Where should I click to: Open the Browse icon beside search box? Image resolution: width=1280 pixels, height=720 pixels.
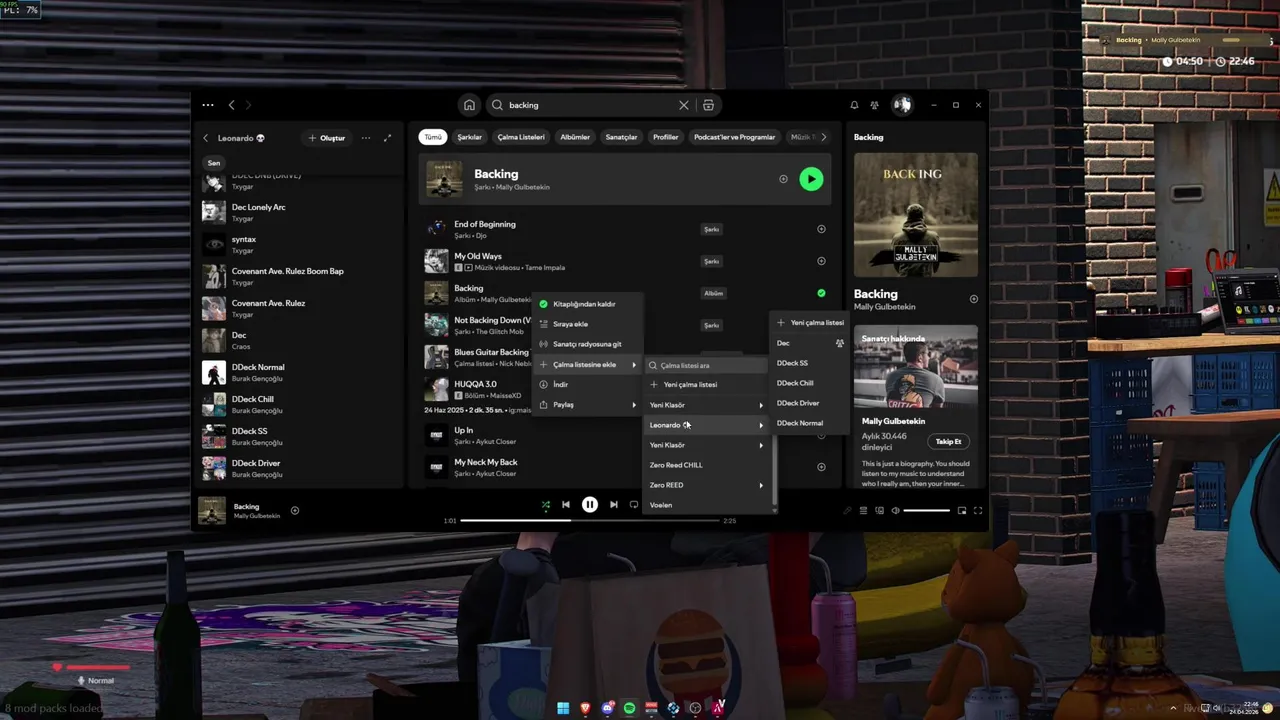[x=708, y=105]
